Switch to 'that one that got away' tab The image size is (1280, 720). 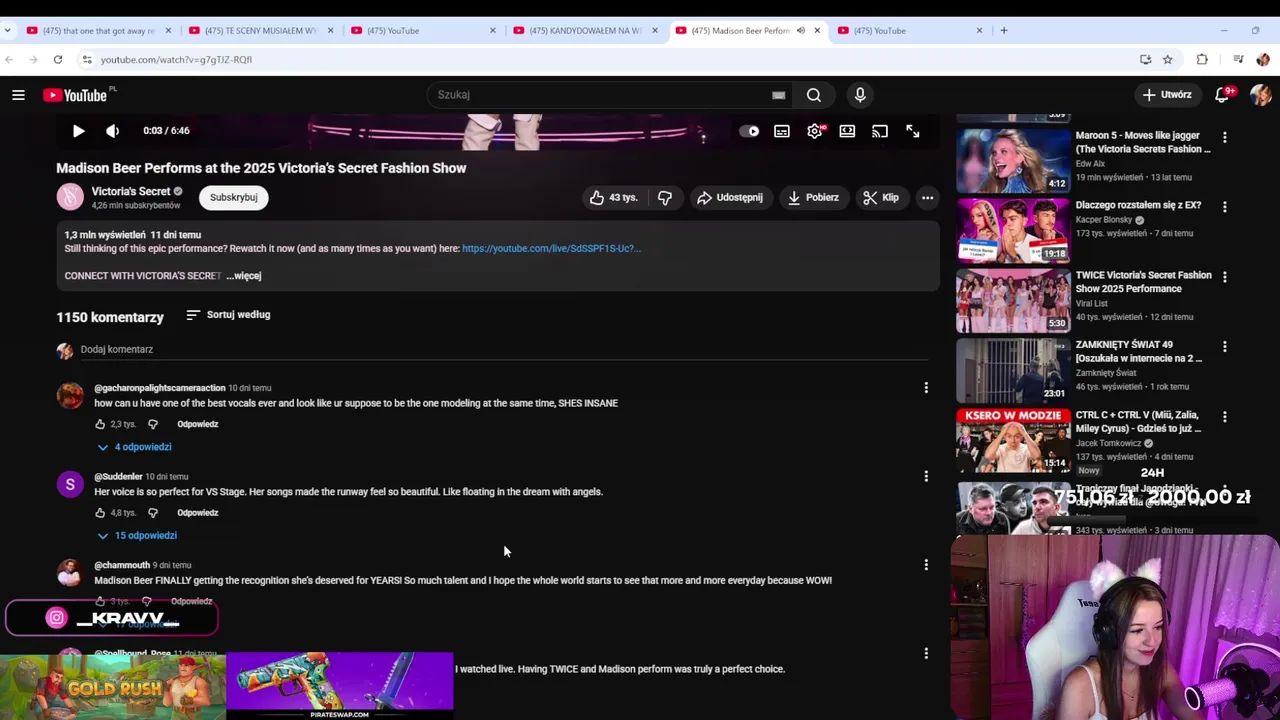99,30
